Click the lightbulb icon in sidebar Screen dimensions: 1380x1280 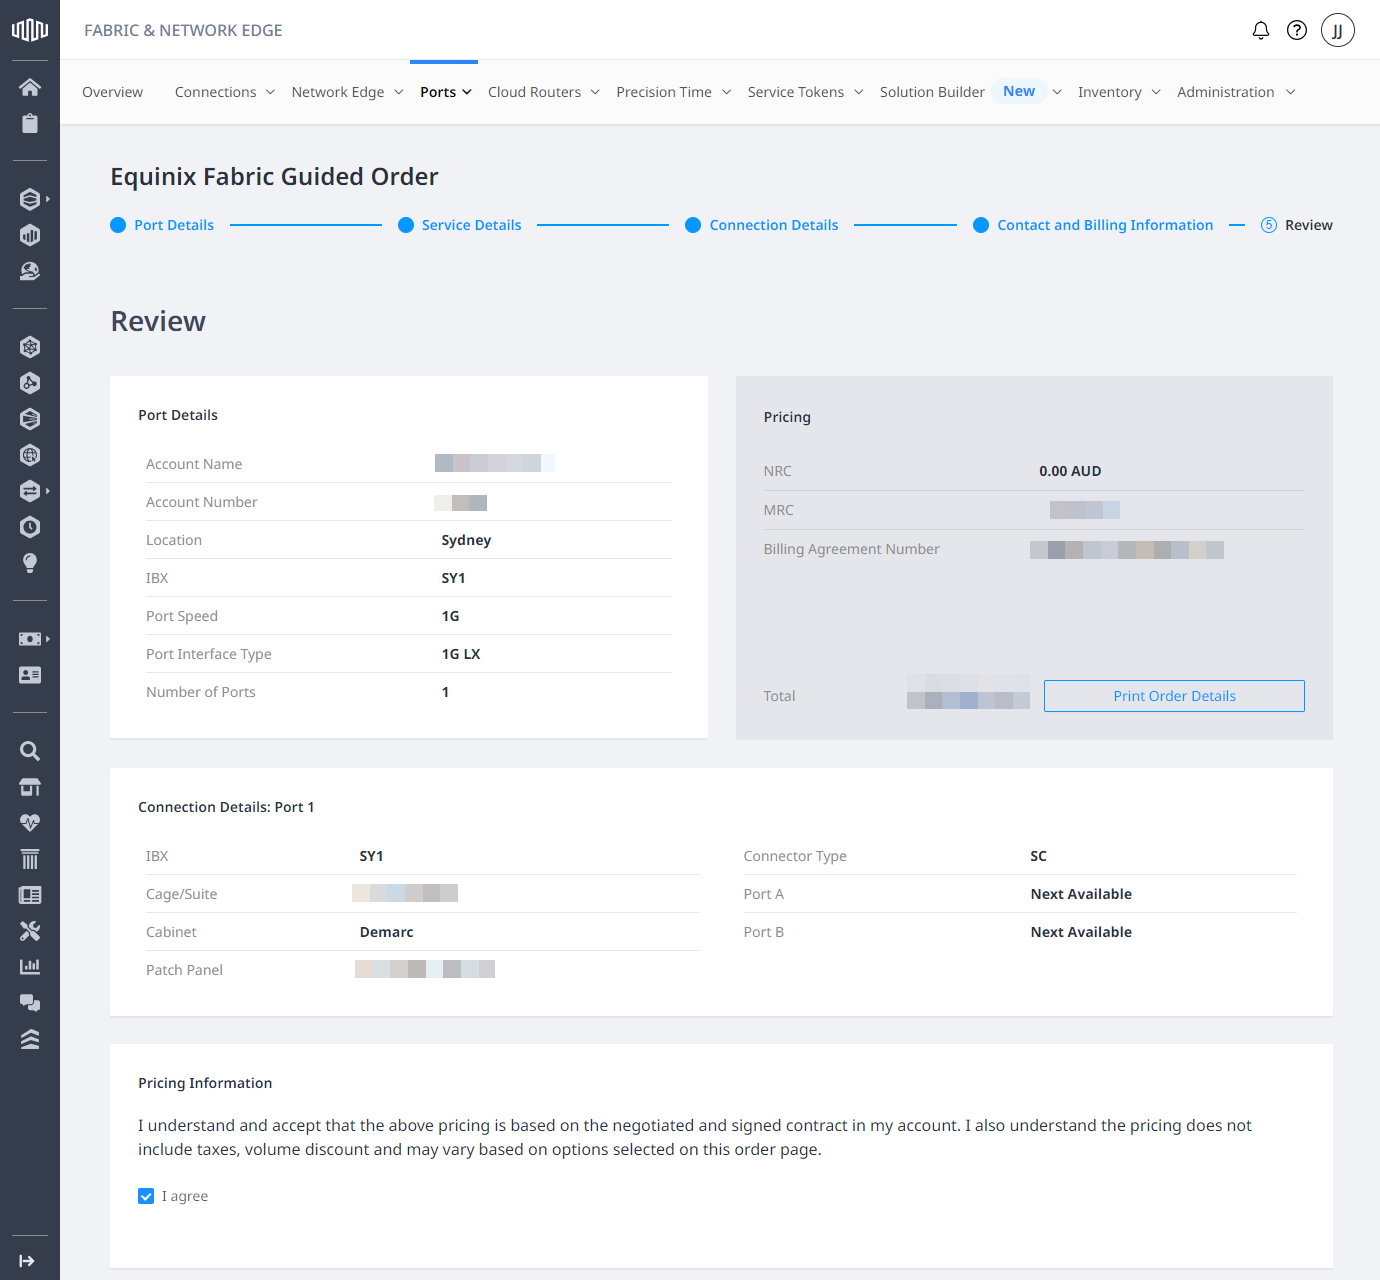click(x=30, y=563)
